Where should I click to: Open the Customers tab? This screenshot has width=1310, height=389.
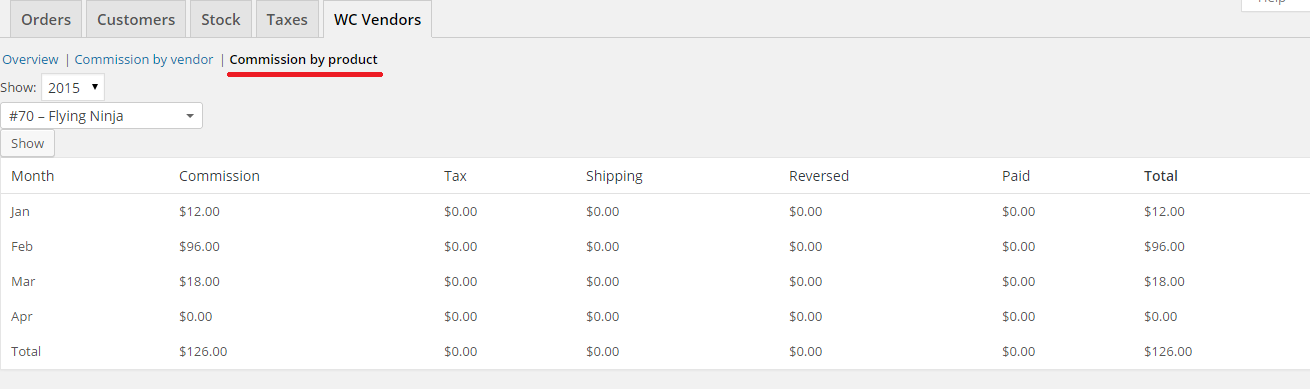pos(136,19)
